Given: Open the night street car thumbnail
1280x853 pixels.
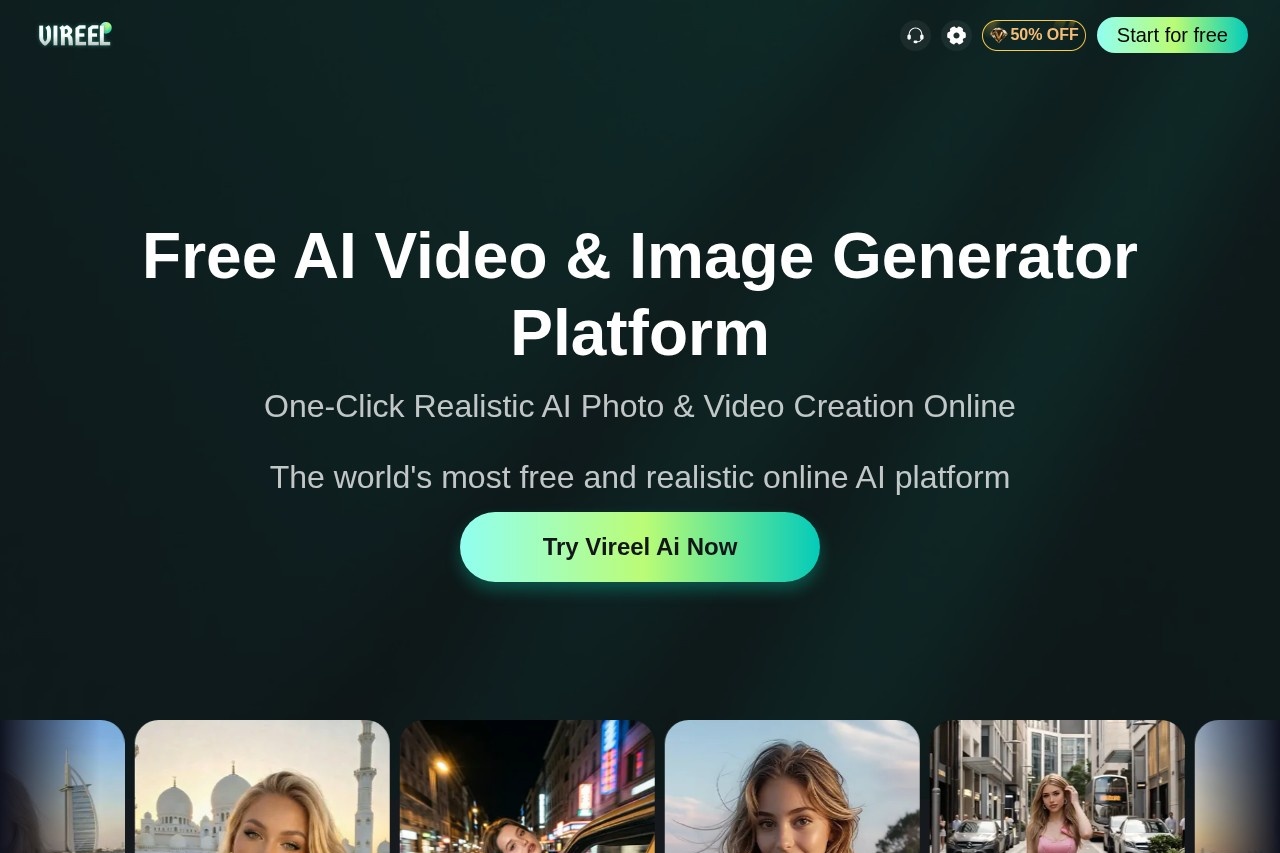Looking at the screenshot, I should [527, 786].
